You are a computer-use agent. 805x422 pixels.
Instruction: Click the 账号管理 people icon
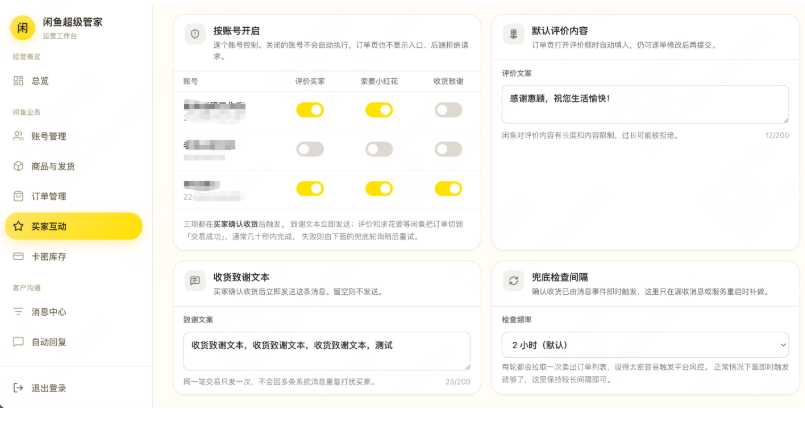pos(18,136)
